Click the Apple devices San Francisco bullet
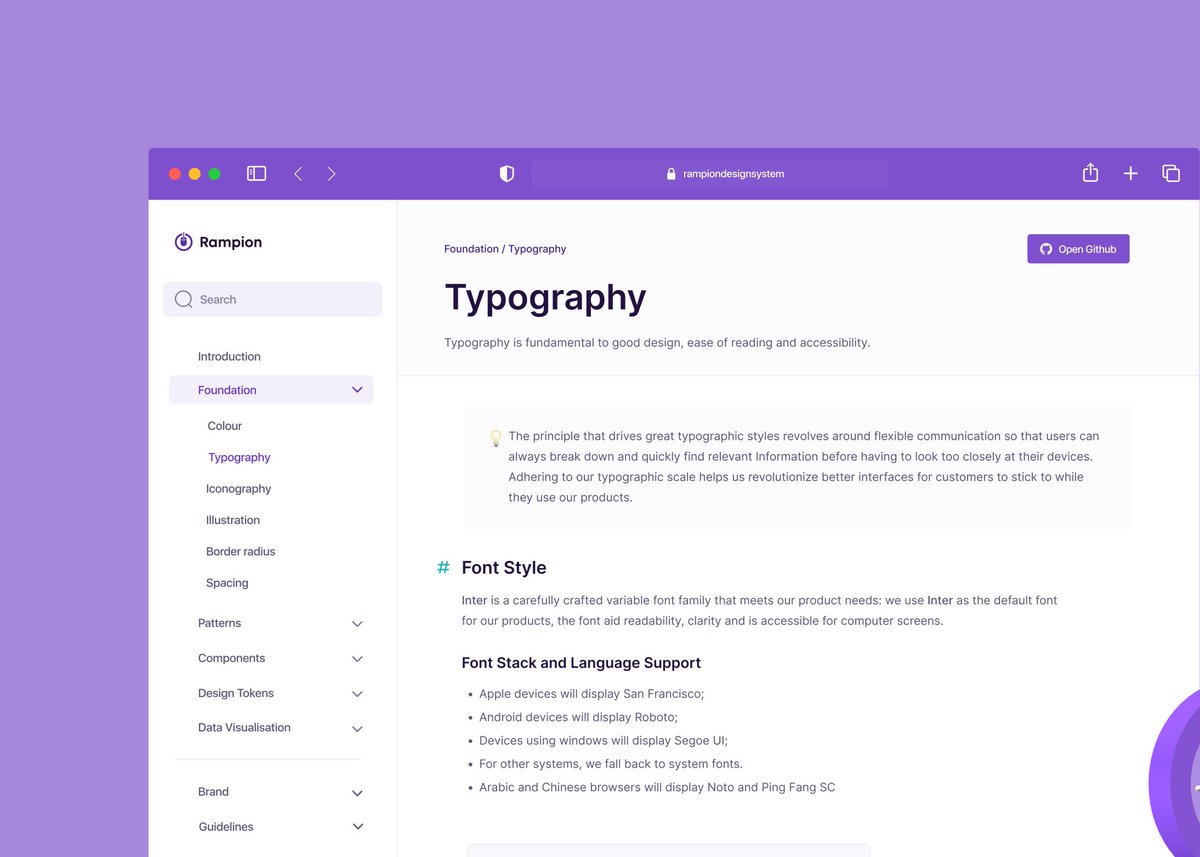This screenshot has height=857, width=1200. pos(592,694)
